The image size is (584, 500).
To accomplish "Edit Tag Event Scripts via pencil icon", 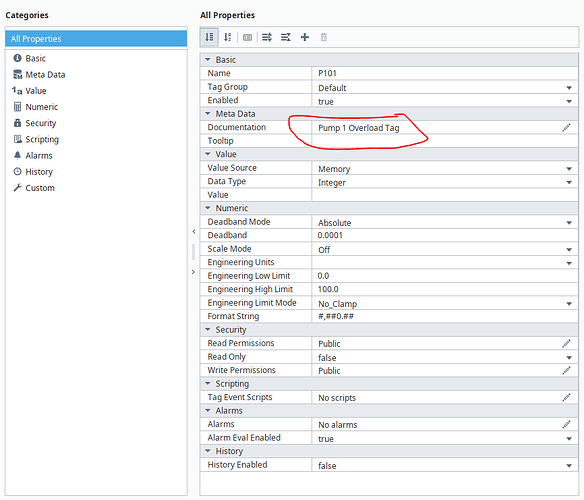I will (x=566, y=398).
